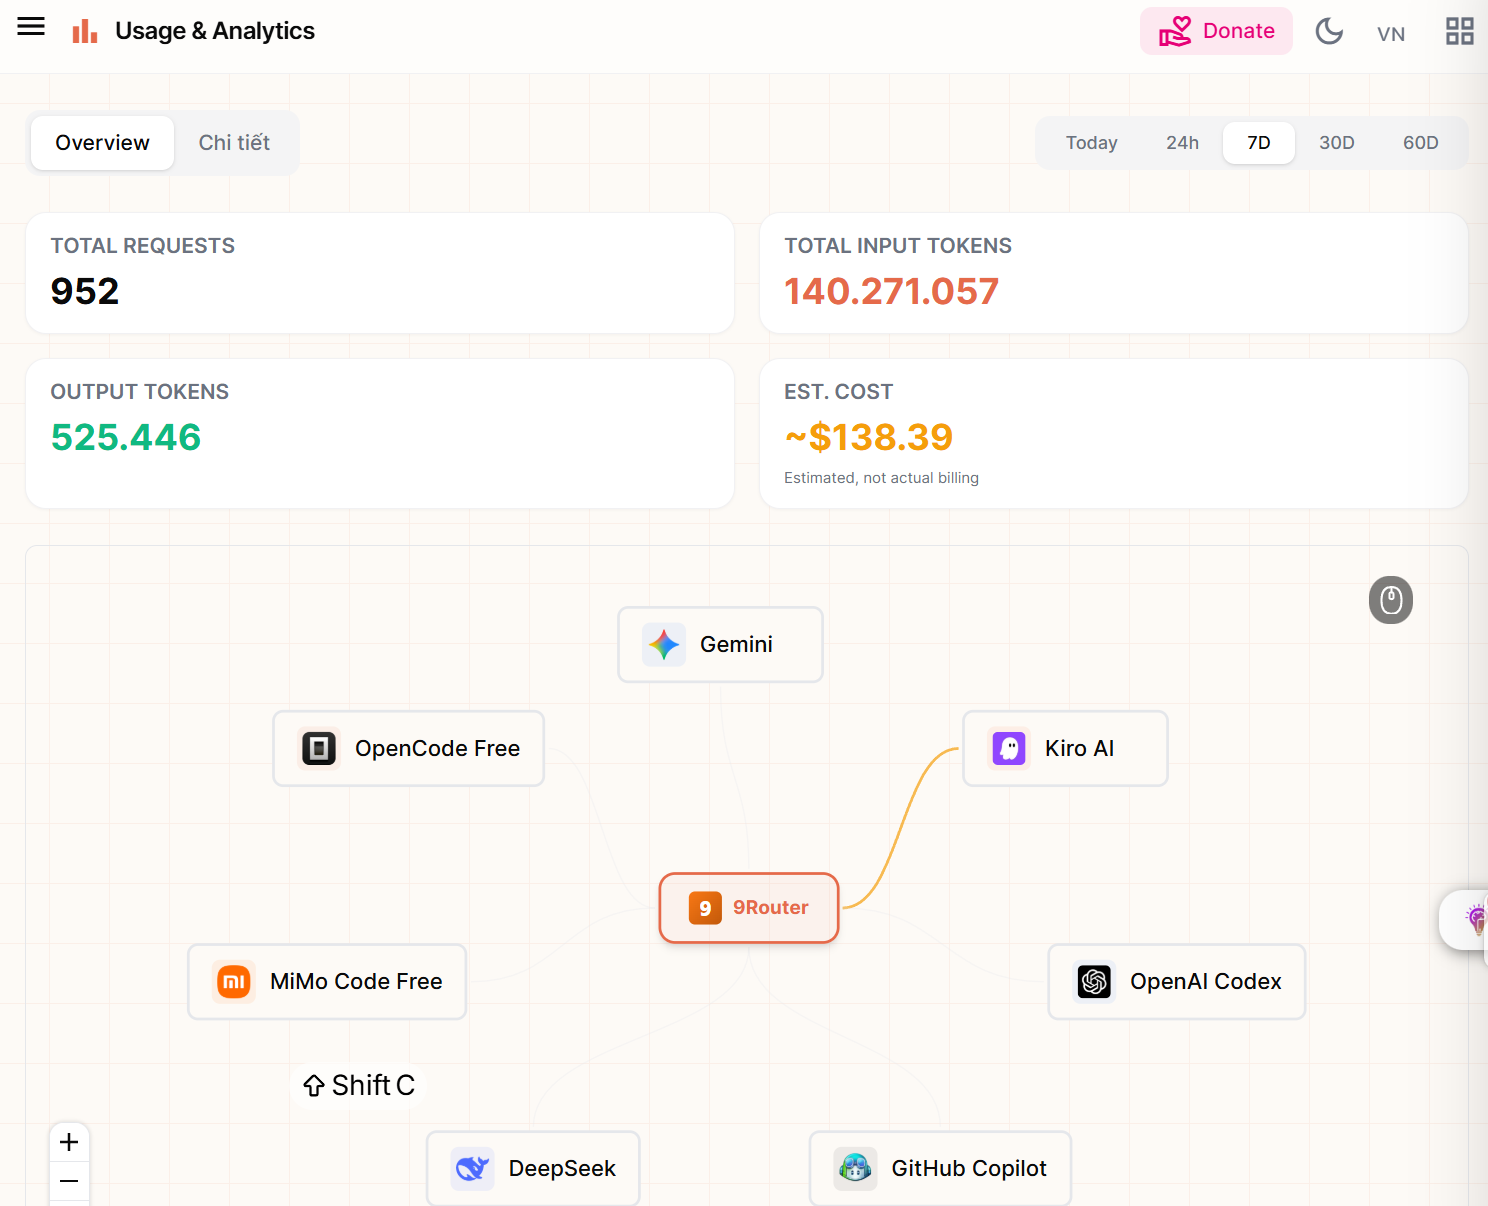Image resolution: width=1488 pixels, height=1206 pixels.
Task: Click the Kiro AI node label
Action: [1079, 749]
